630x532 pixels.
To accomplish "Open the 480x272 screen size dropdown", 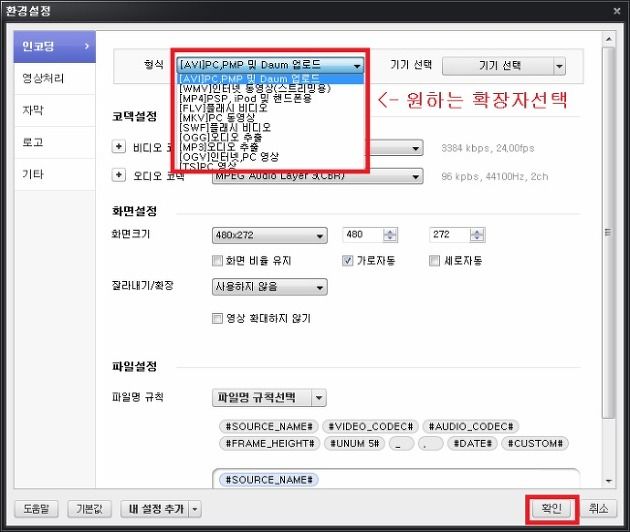I will (x=270, y=235).
